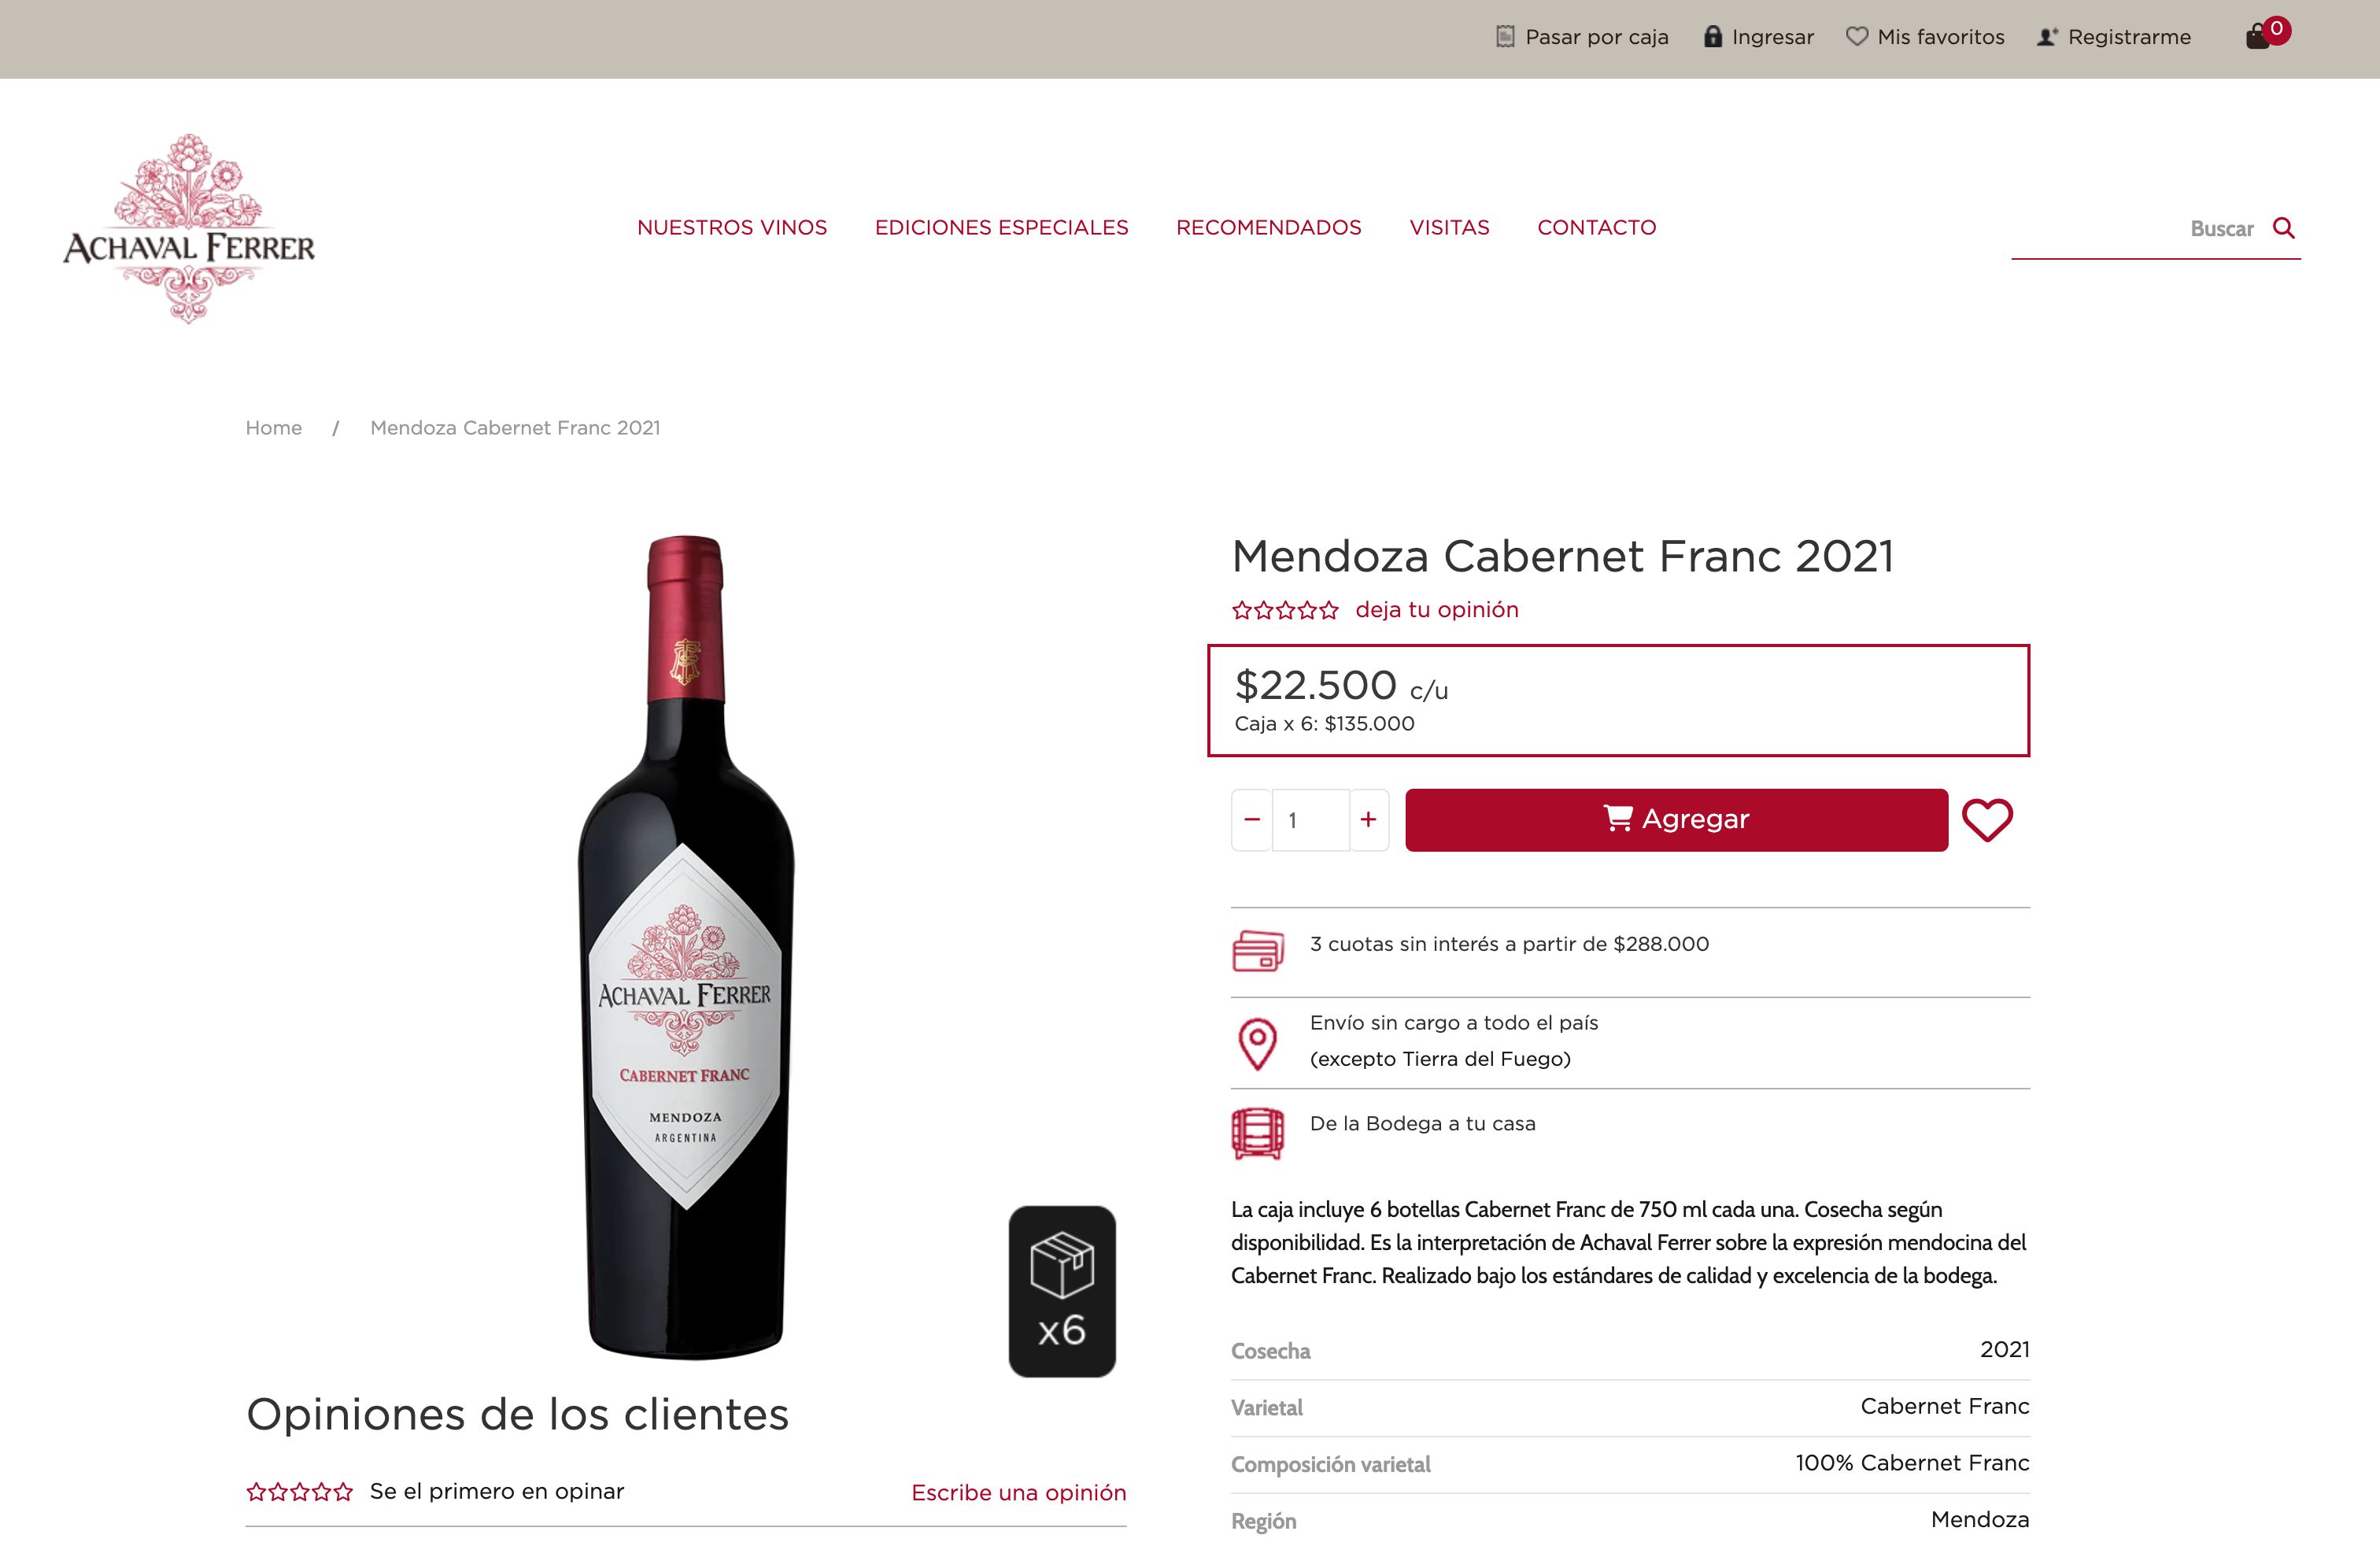The height and width of the screenshot is (1546, 2380).
Task: Click the shopping cart icon in the header
Action: (2257, 37)
